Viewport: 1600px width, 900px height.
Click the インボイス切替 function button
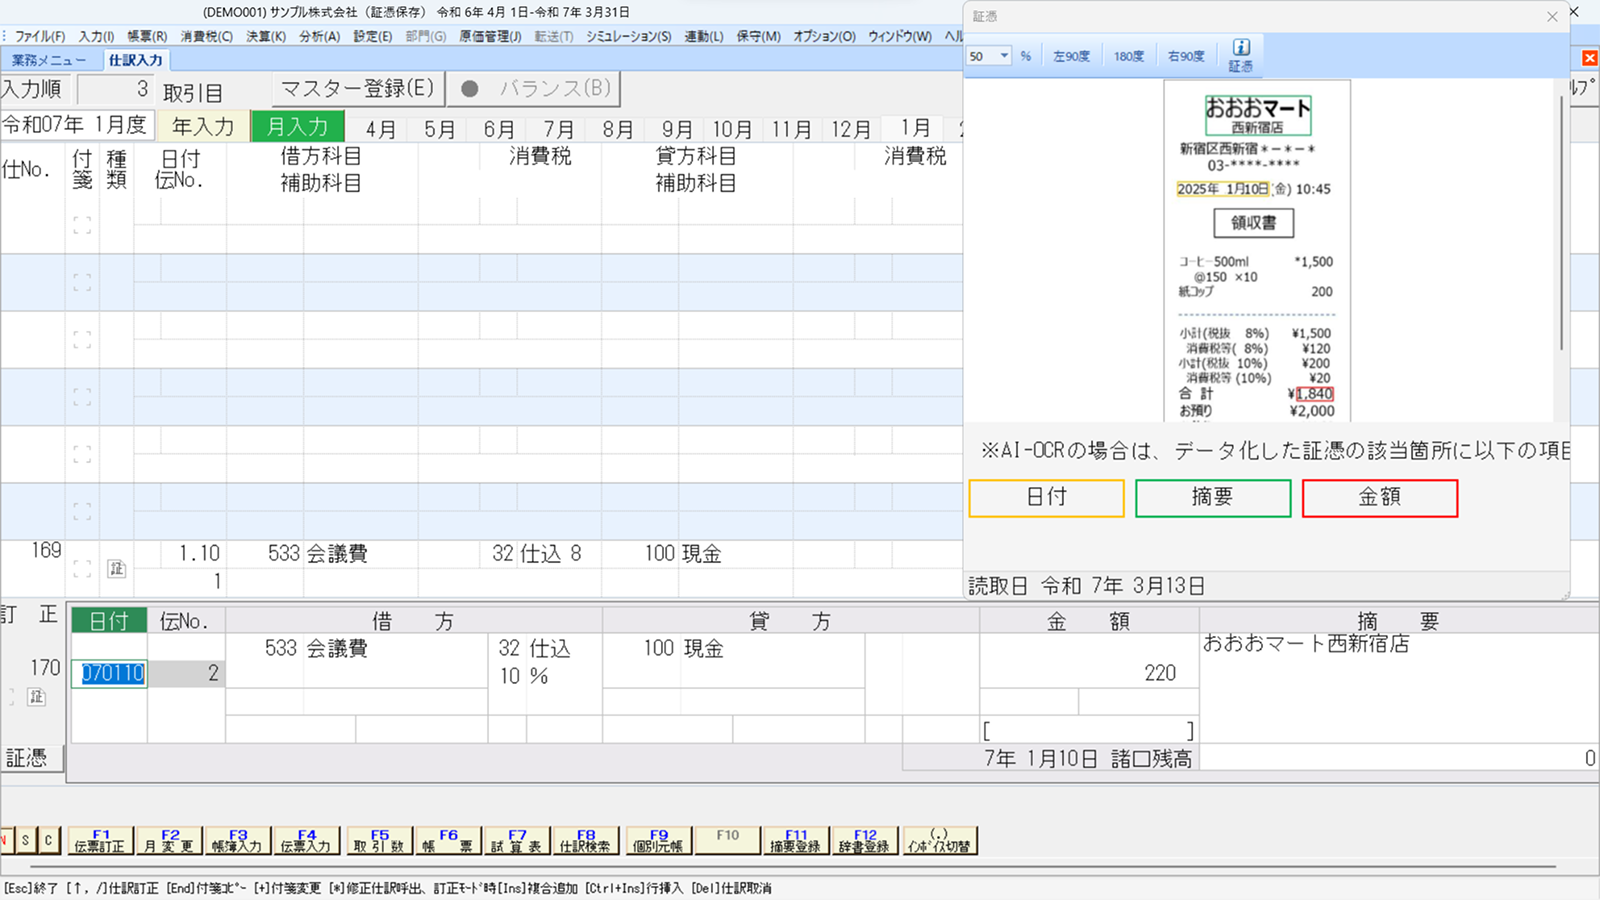(x=939, y=841)
